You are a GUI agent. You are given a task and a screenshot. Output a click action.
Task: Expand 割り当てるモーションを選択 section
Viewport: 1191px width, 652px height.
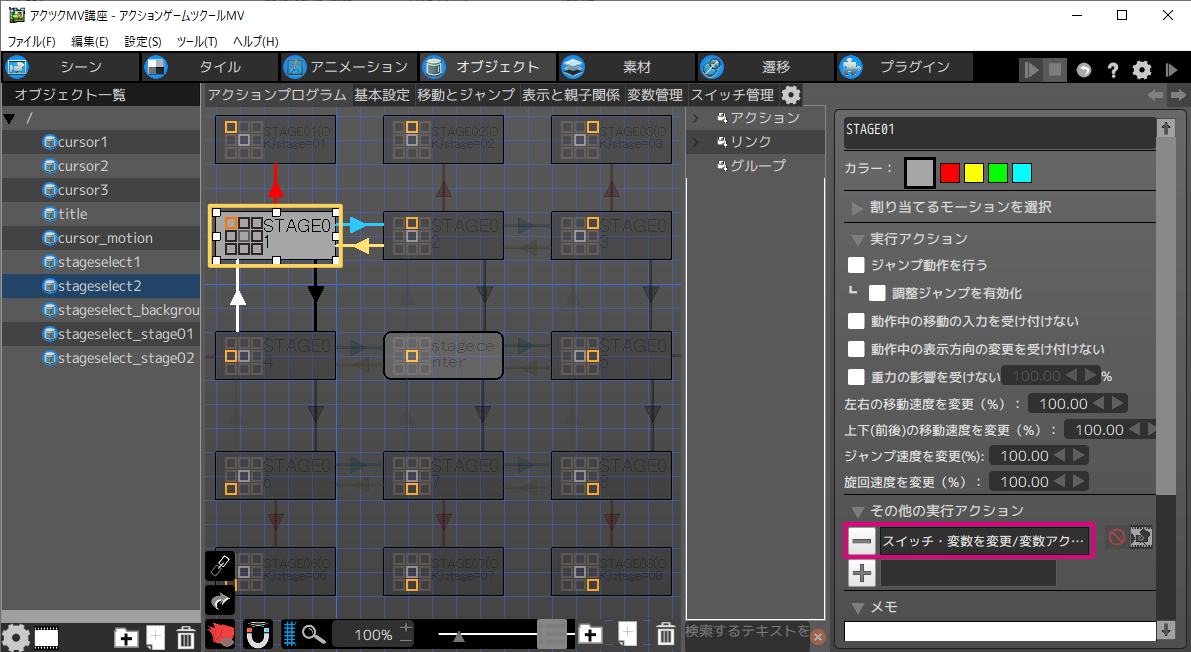point(857,208)
